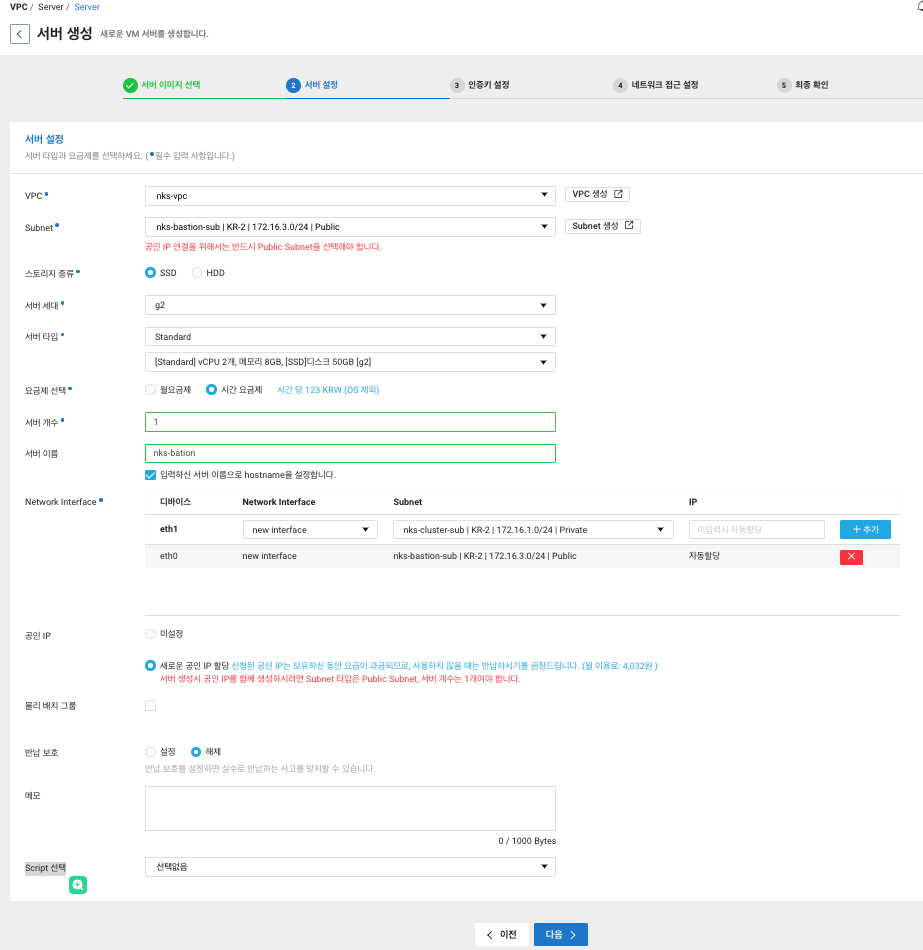Click eth1 IP input field

[x=756, y=530]
